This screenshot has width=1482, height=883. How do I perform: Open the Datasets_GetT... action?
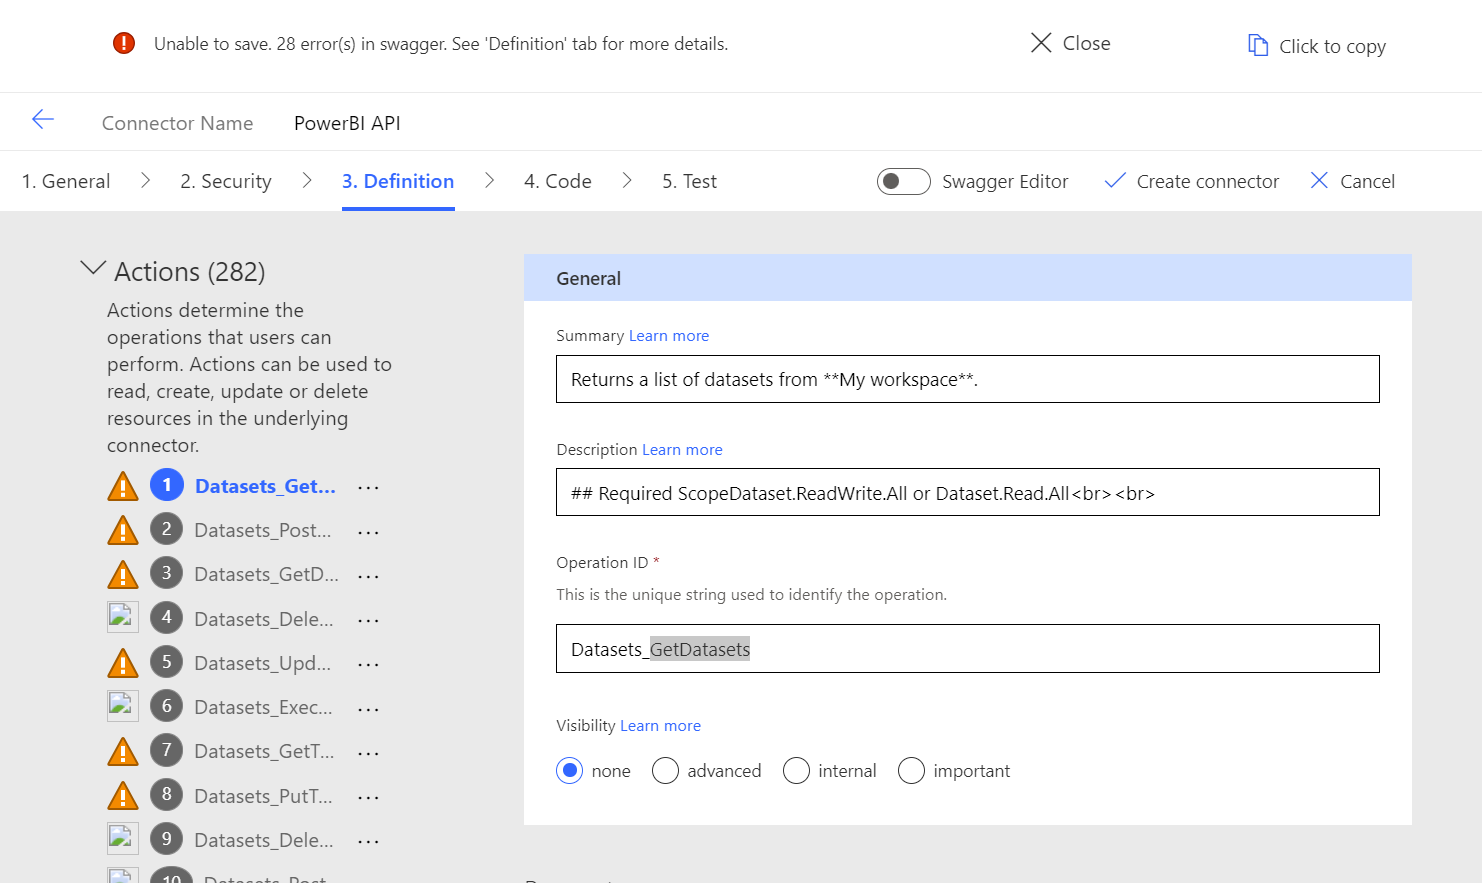point(264,751)
